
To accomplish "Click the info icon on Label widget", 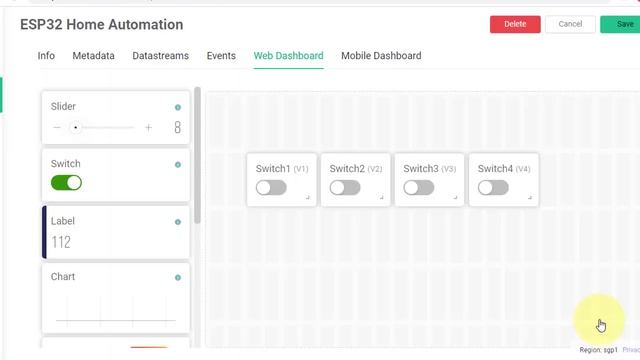I will [178, 222].
